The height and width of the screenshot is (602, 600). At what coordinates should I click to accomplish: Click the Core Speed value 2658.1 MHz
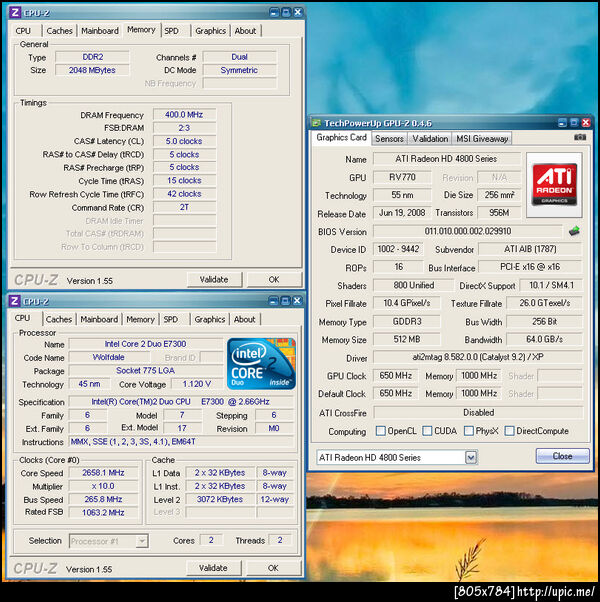click(103, 473)
